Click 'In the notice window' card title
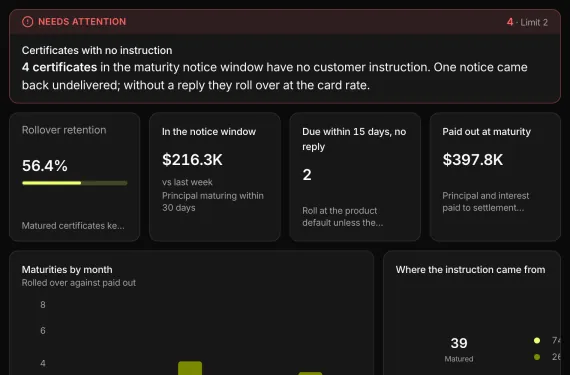 point(209,132)
